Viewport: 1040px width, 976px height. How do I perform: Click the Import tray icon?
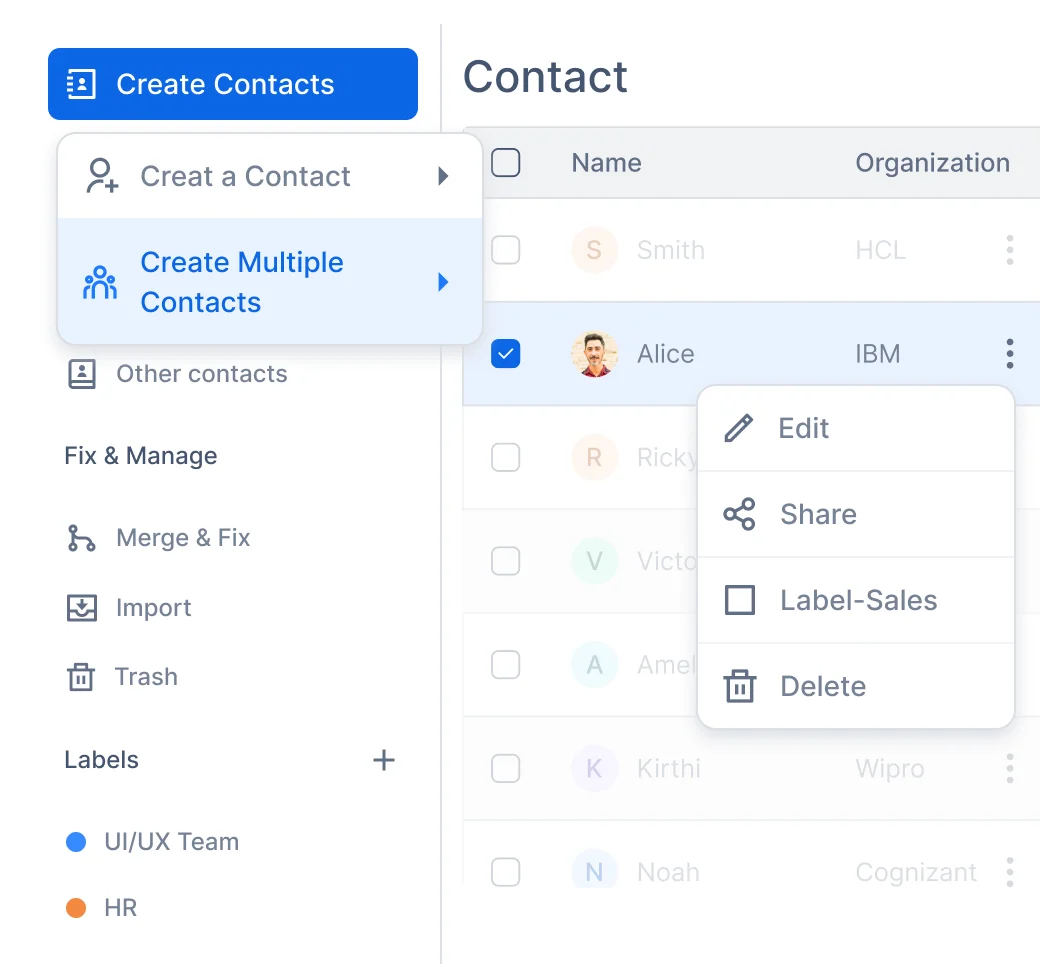(x=81, y=608)
